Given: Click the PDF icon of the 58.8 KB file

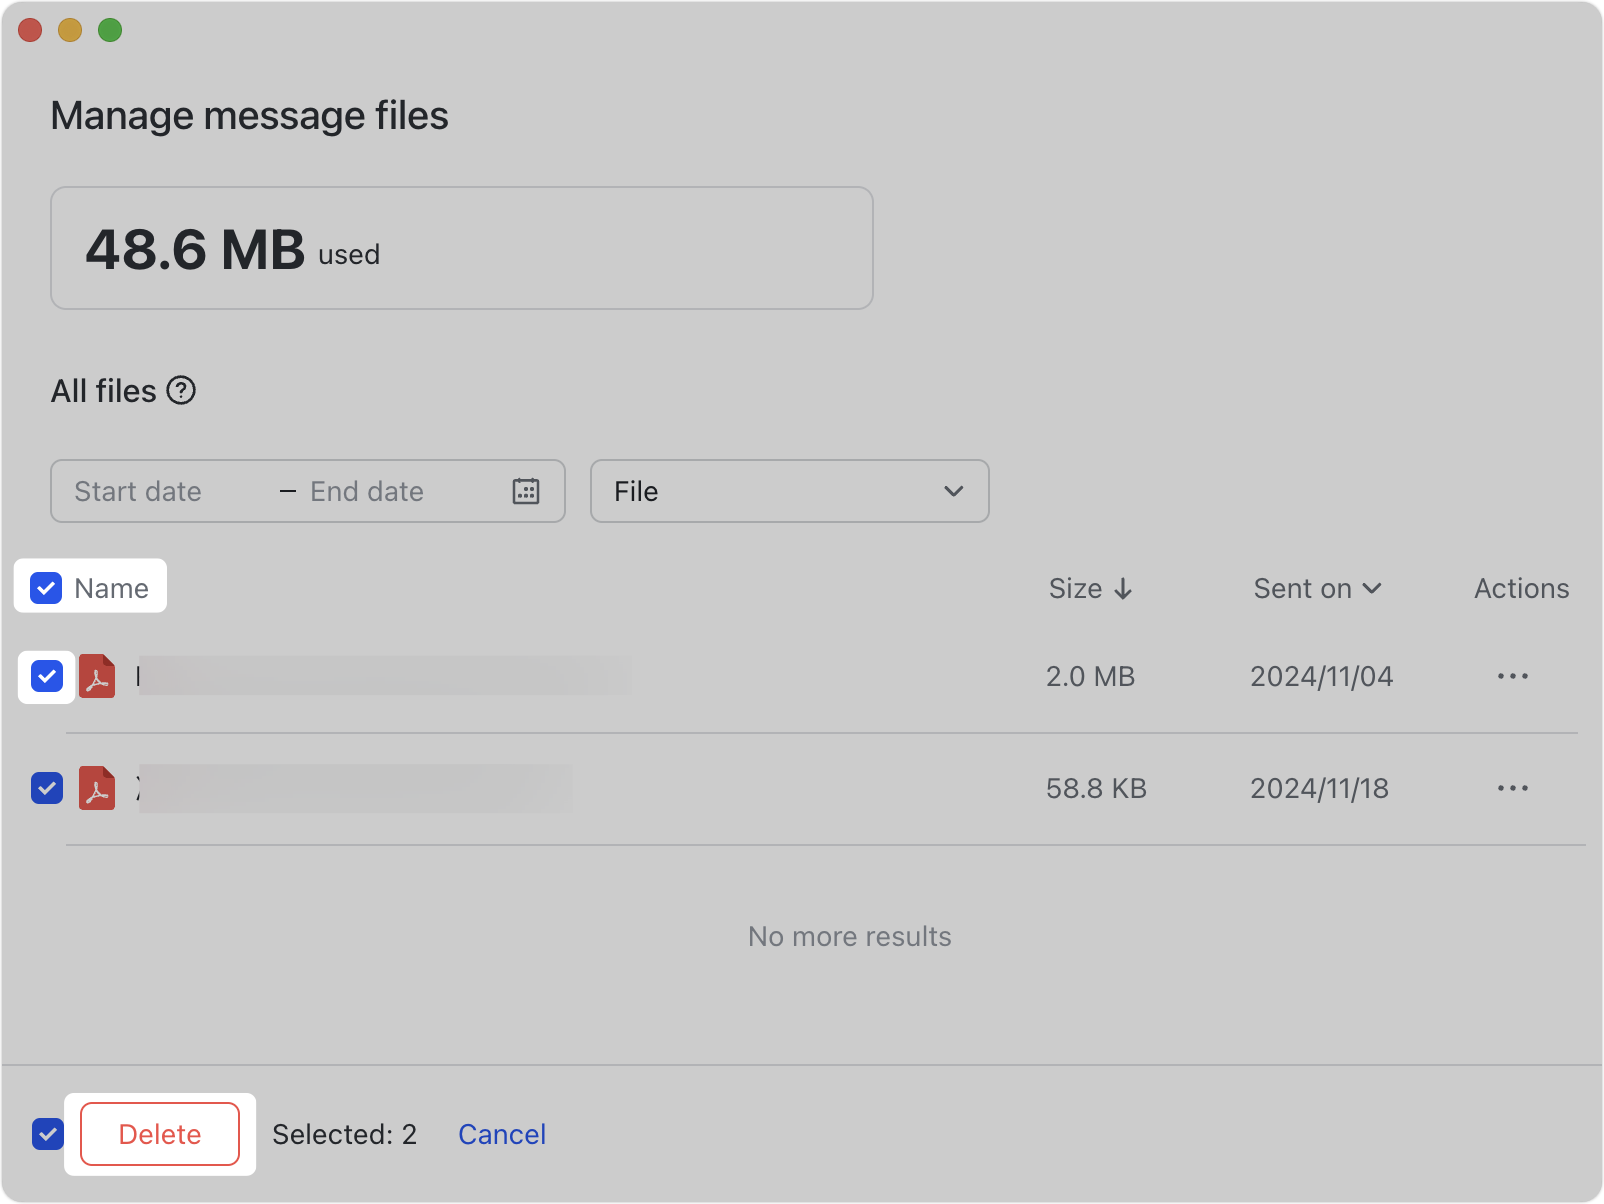Looking at the screenshot, I should pyautogui.click(x=97, y=788).
